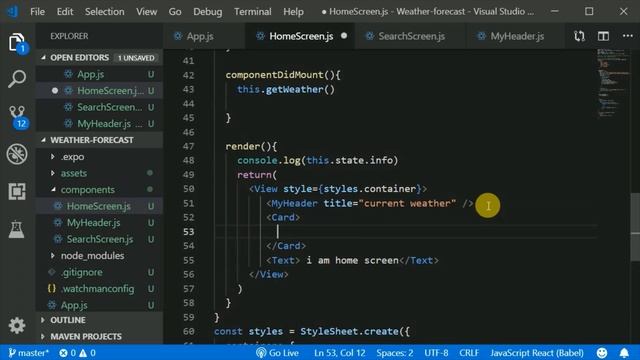Click the unsaved dot on HomeScreen.js tab
The image size is (640, 360).
[344, 36]
